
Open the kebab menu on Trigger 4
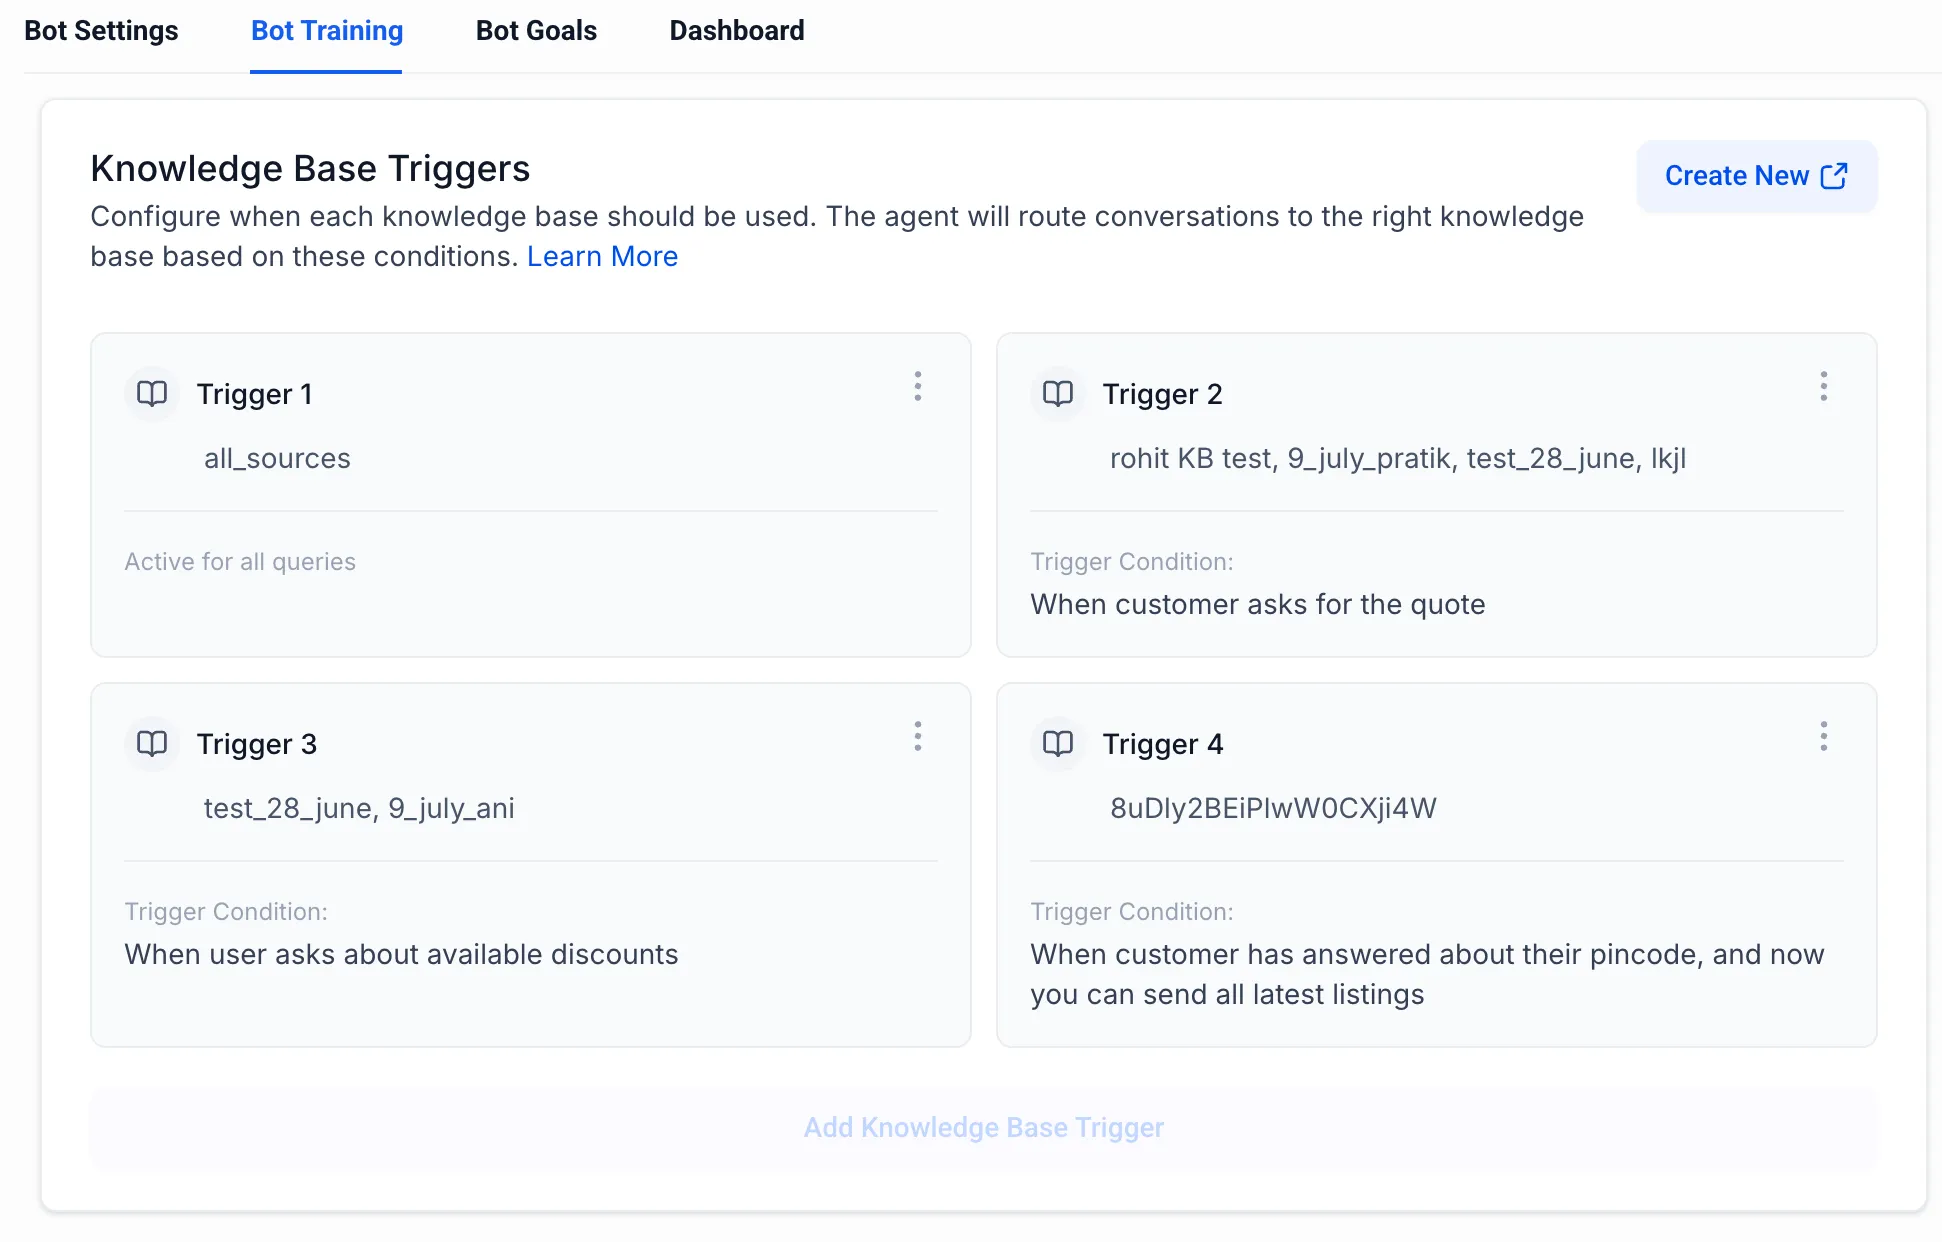tap(1824, 737)
